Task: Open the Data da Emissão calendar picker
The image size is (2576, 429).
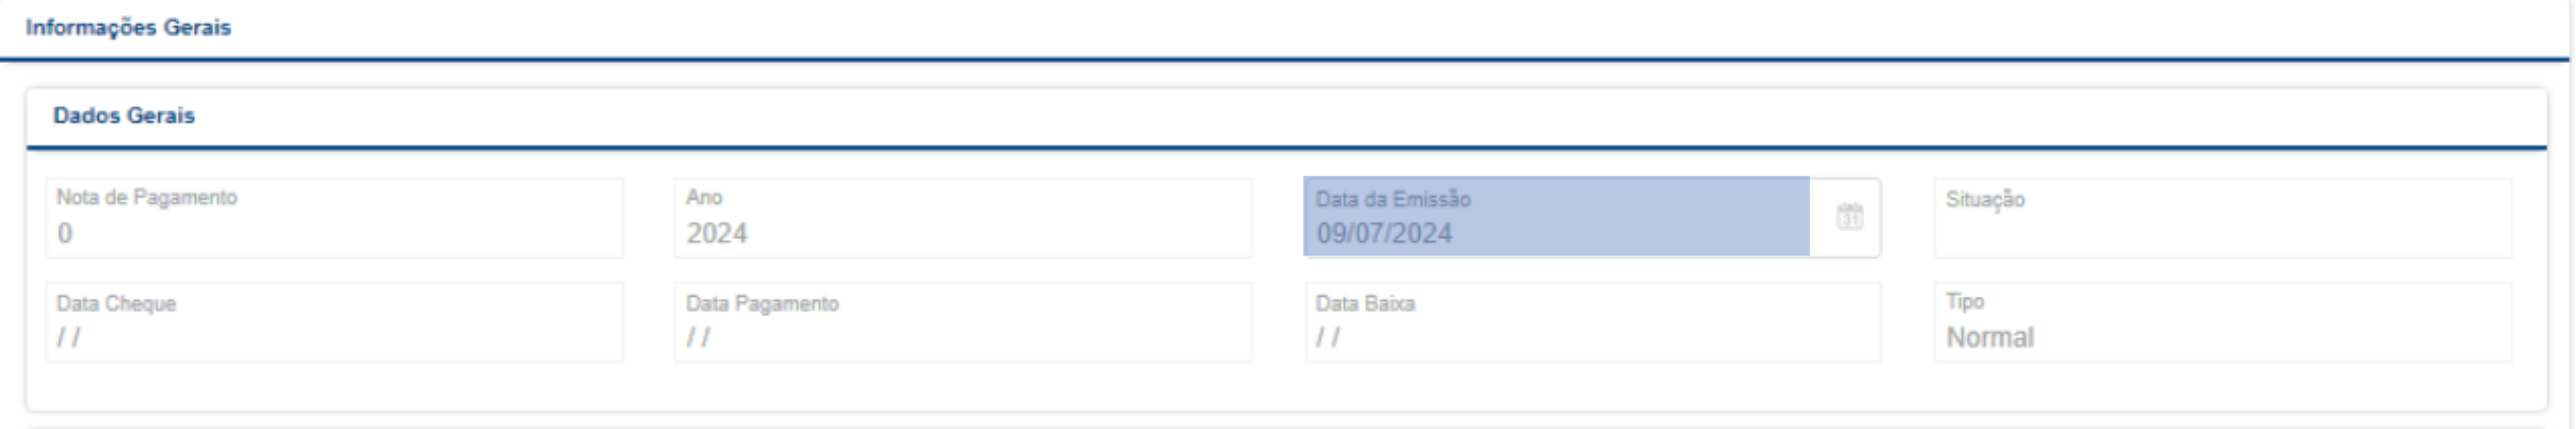Action: click(1849, 216)
